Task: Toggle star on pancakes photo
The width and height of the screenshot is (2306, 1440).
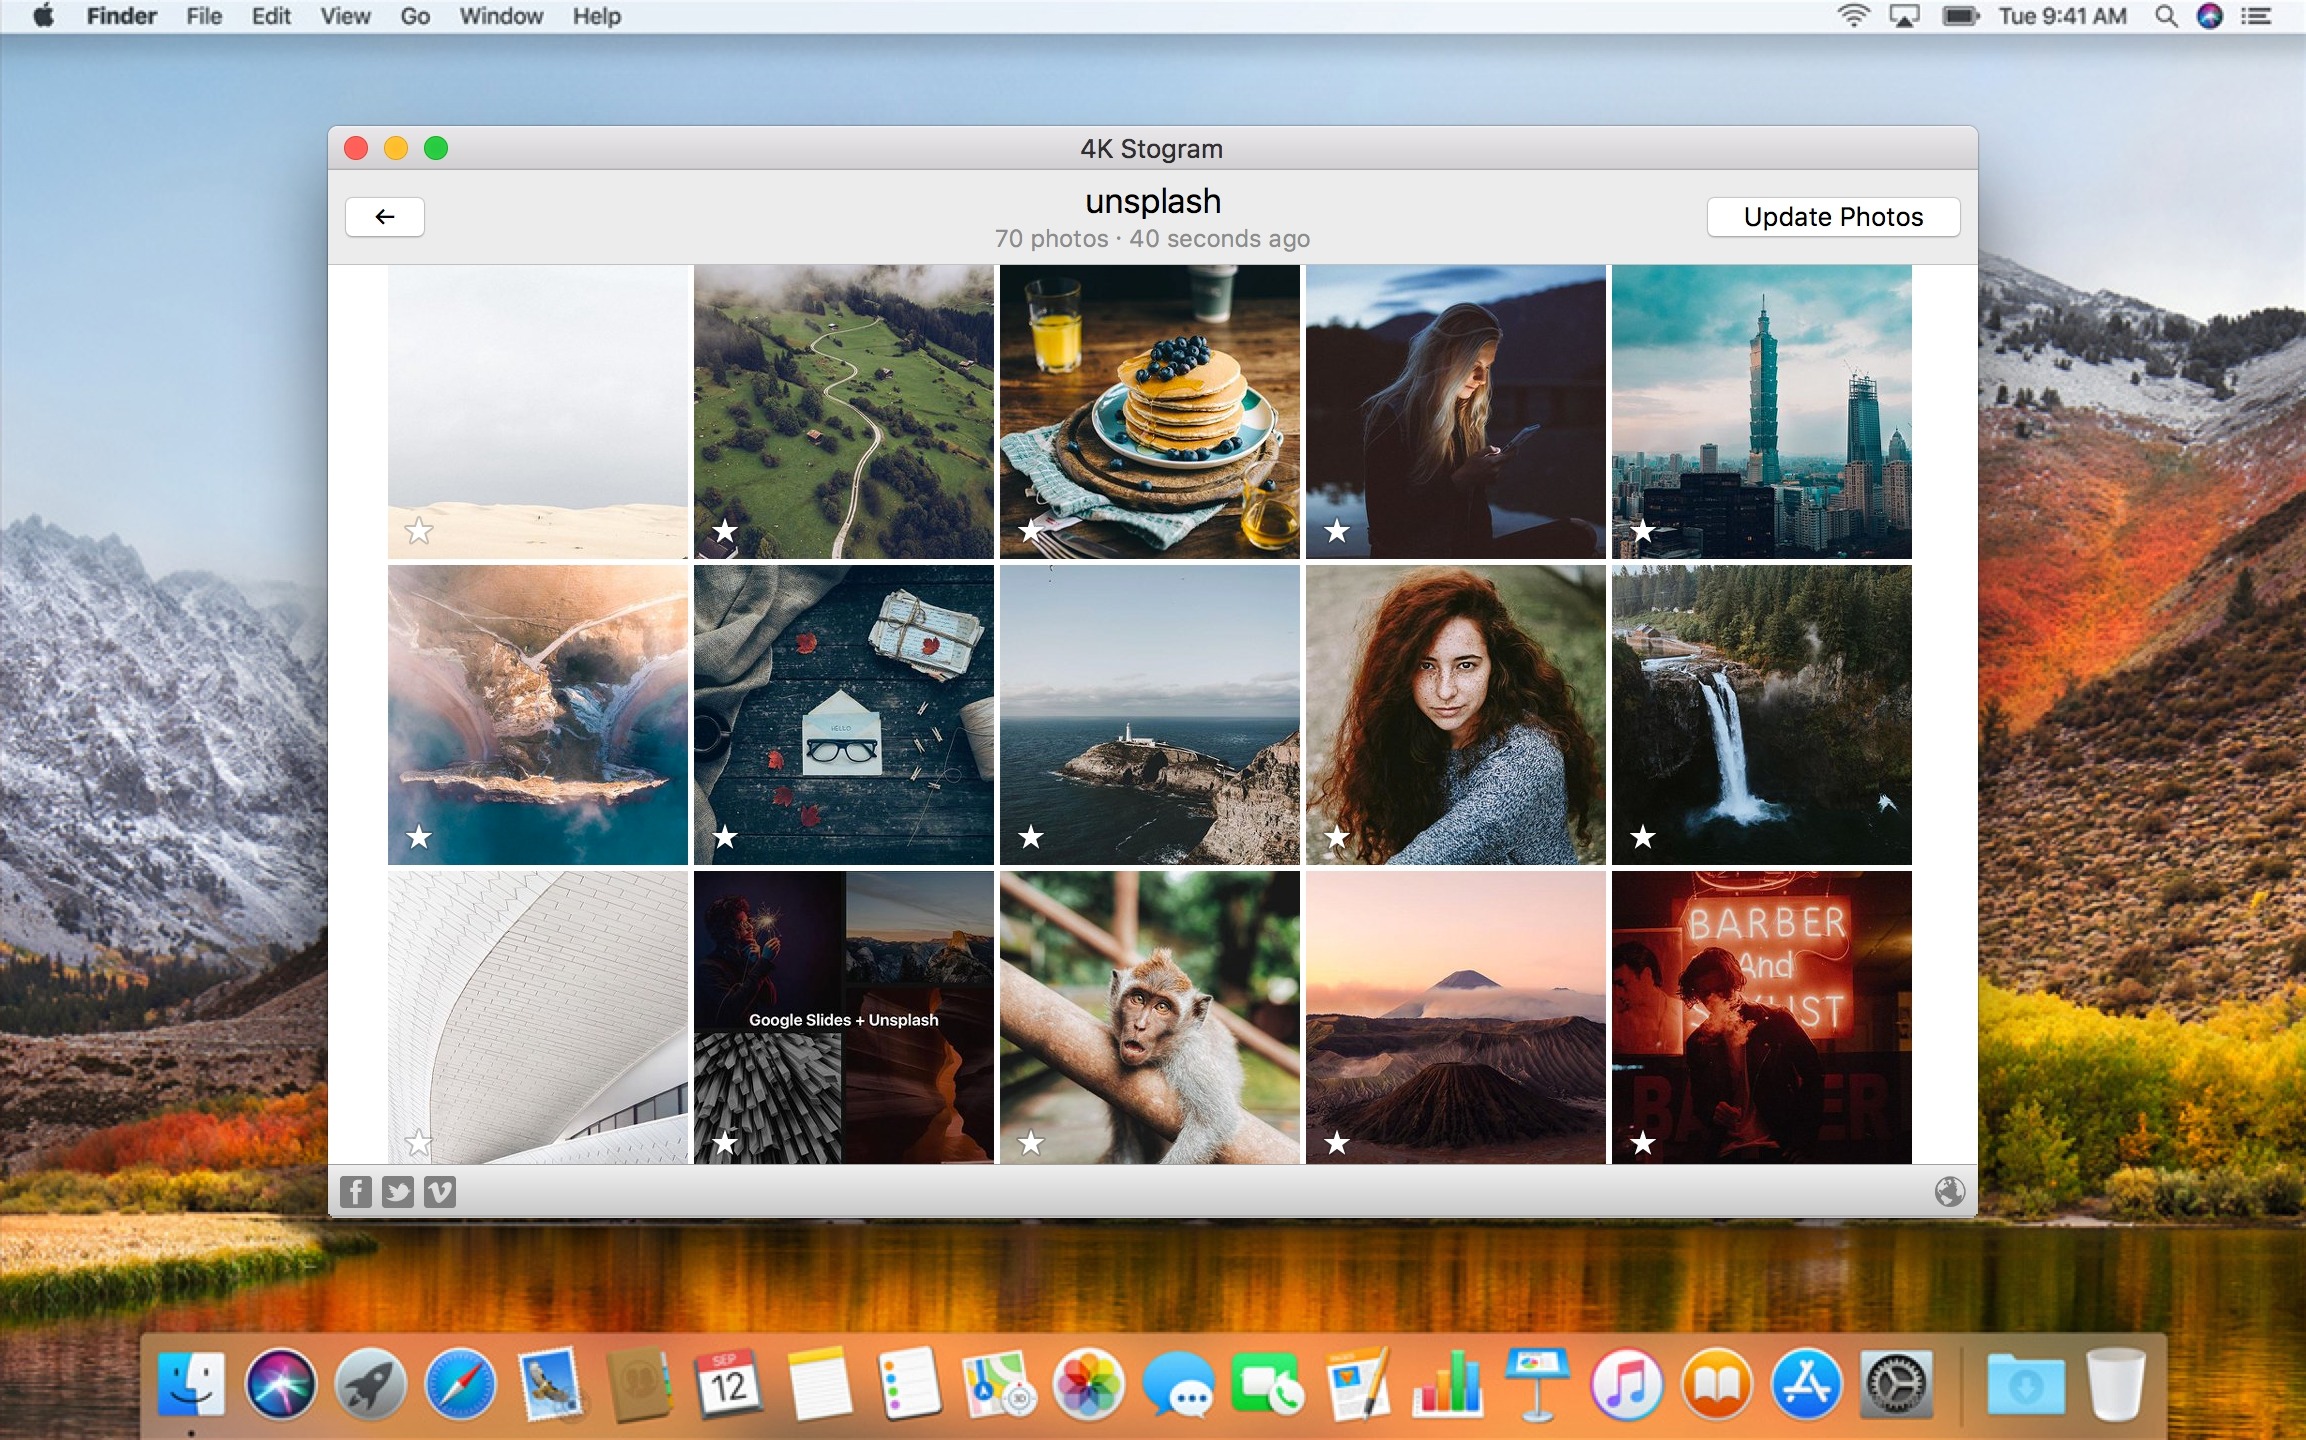Action: click(1031, 531)
